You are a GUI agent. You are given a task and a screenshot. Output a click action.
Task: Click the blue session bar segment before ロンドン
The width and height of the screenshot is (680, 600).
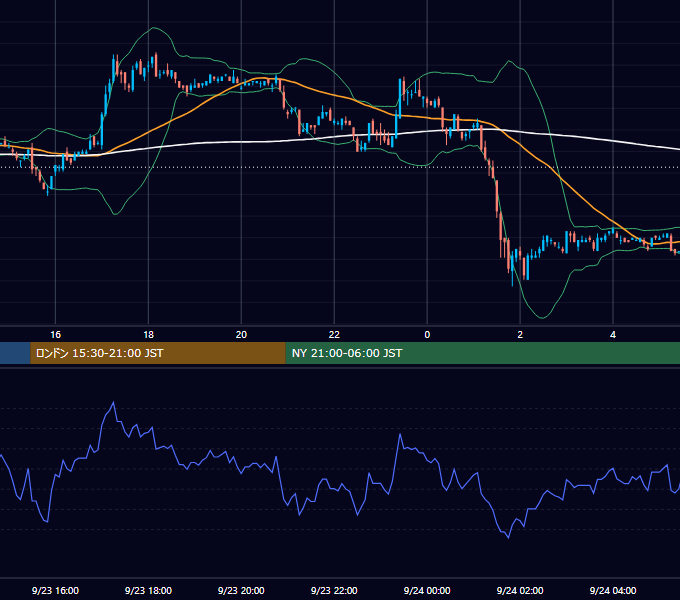pos(15,353)
